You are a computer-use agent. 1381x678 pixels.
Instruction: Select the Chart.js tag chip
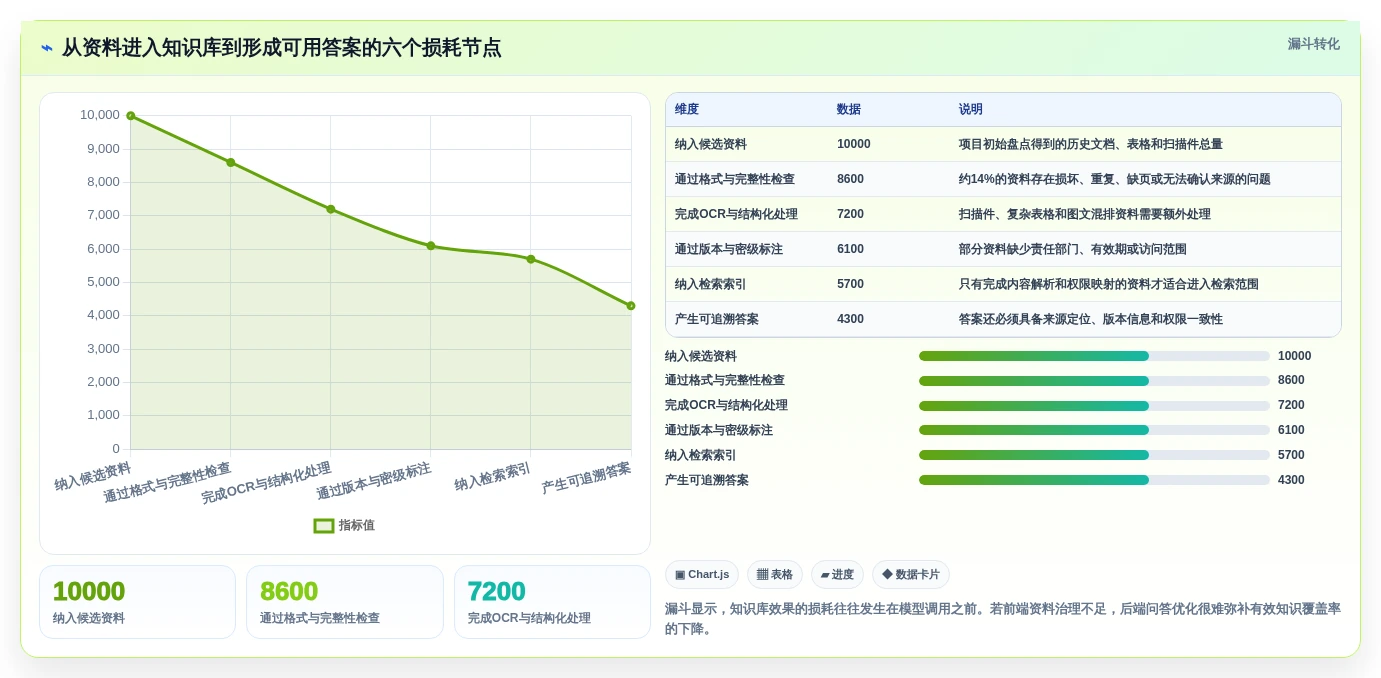(x=702, y=575)
